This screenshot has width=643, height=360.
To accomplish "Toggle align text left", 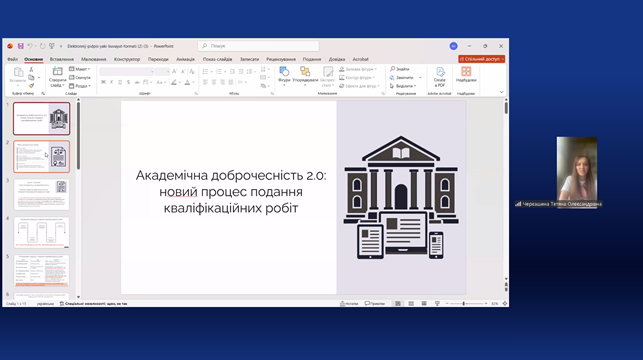I will (205, 82).
